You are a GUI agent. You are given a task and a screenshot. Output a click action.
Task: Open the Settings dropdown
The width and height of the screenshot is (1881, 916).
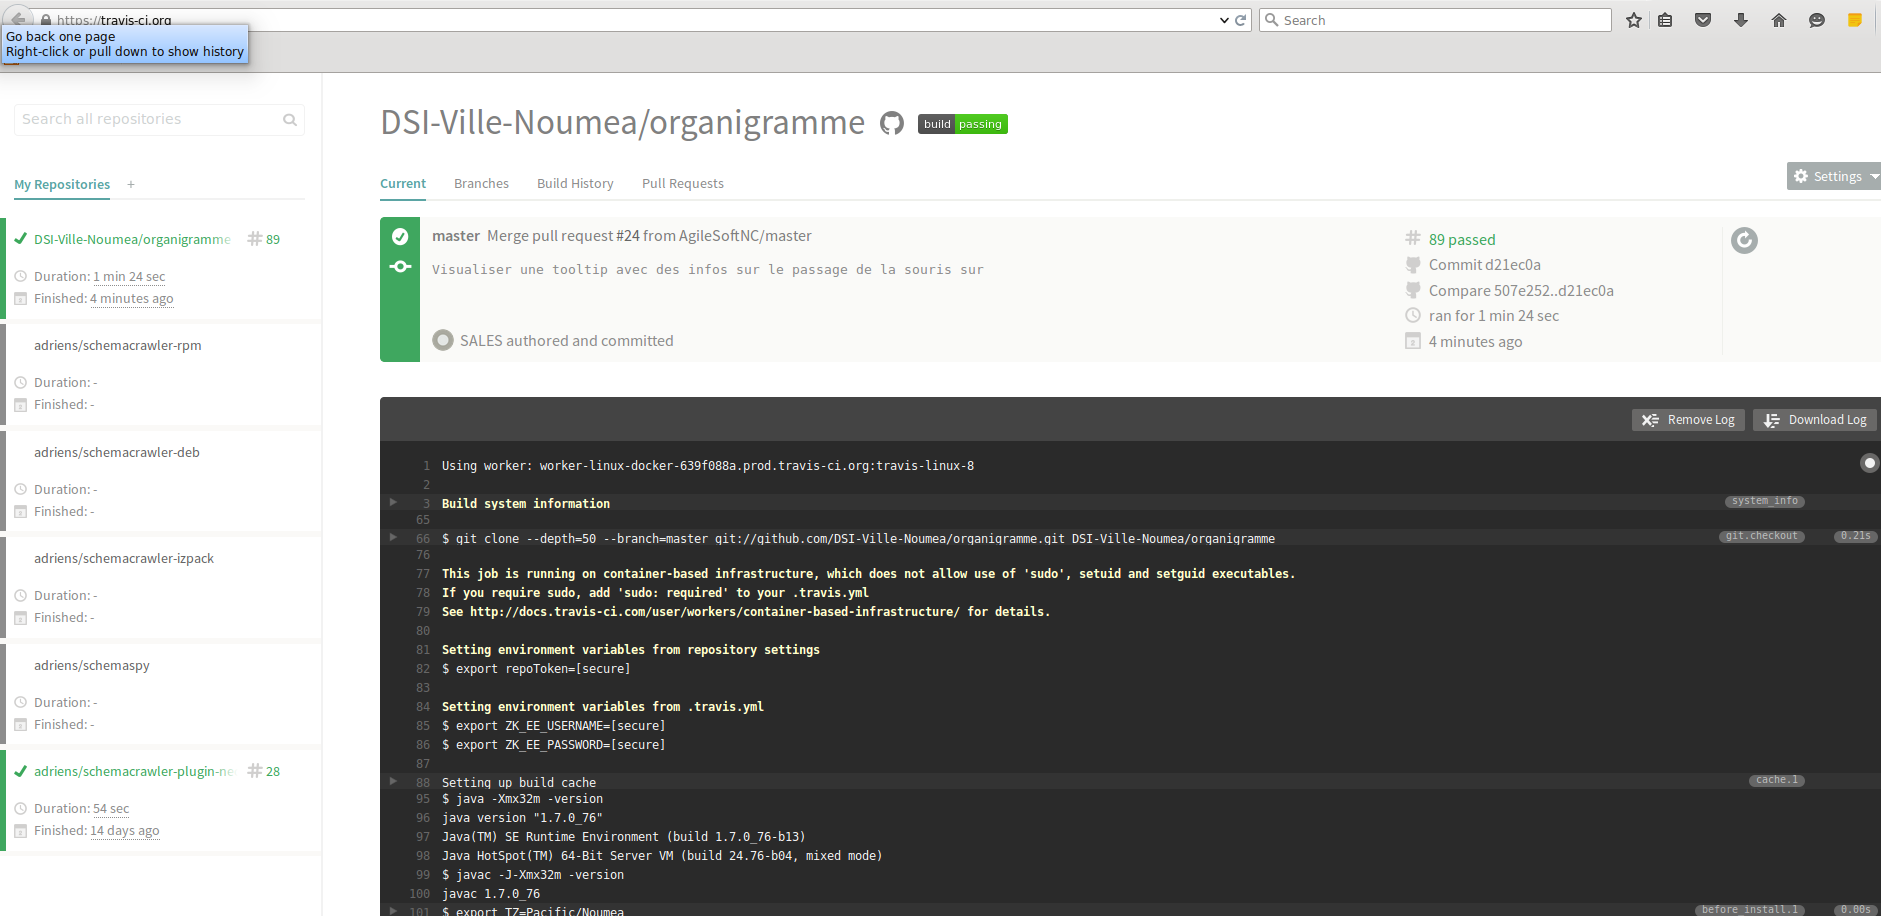[x=1834, y=176]
